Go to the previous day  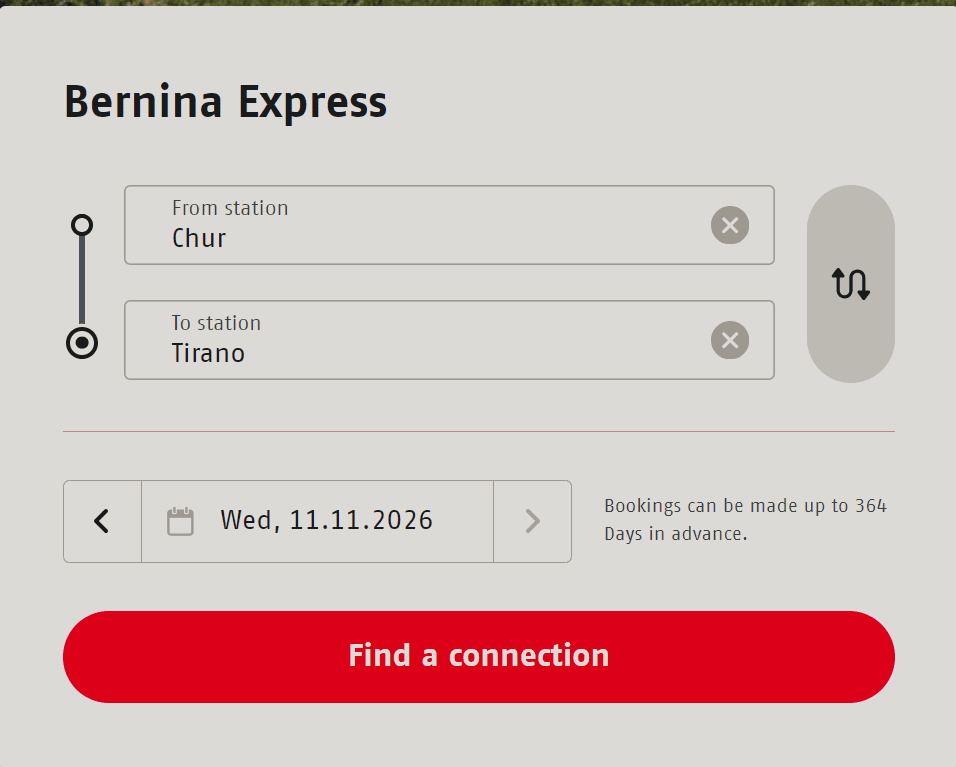(102, 521)
